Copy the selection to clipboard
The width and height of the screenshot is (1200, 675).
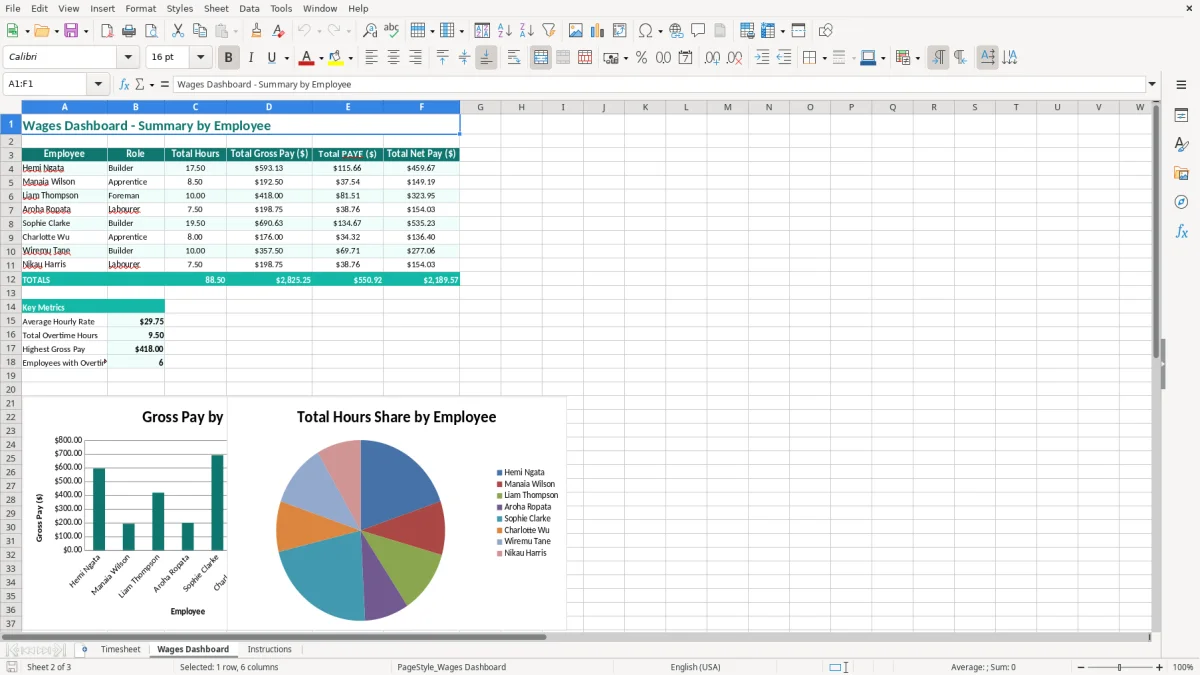(x=200, y=31)
